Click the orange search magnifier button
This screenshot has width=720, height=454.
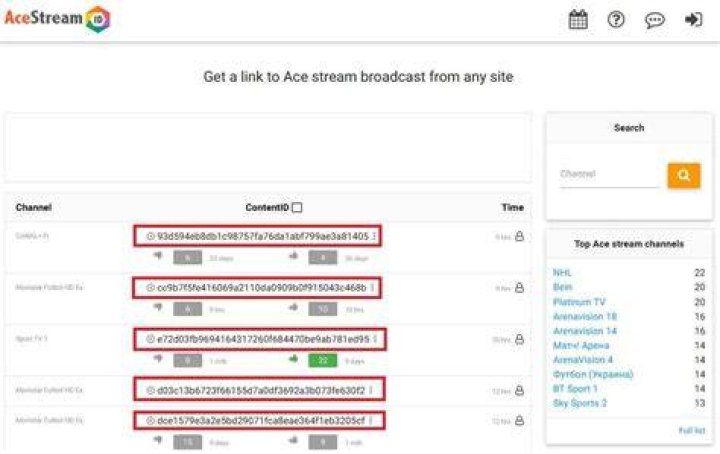click(x=684, y=175)
